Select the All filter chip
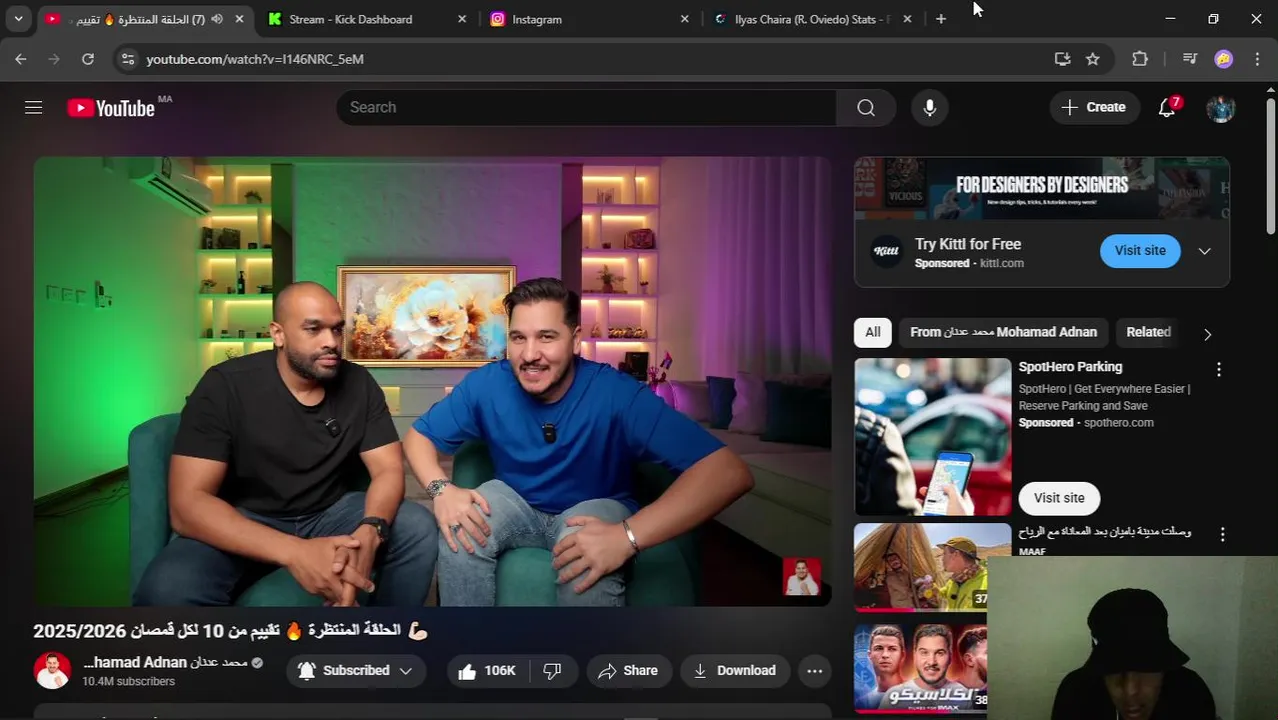 [873, 332]
